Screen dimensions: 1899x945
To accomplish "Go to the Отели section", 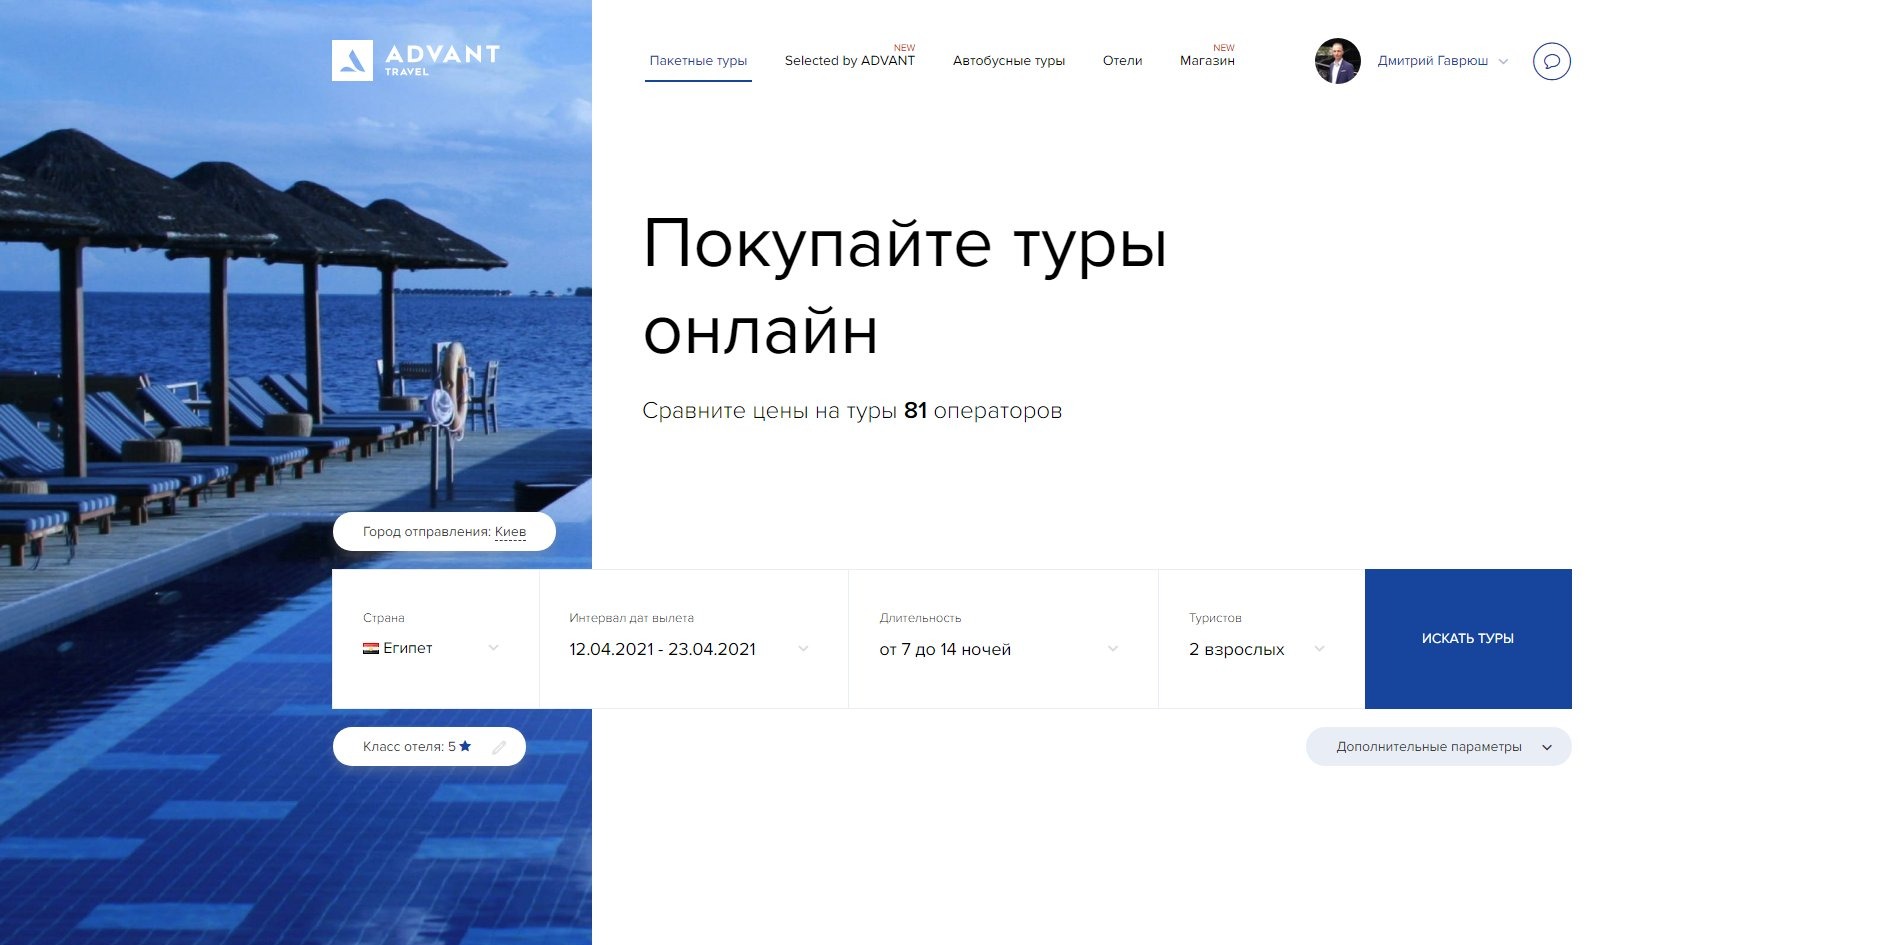I will pos(1122,61).
